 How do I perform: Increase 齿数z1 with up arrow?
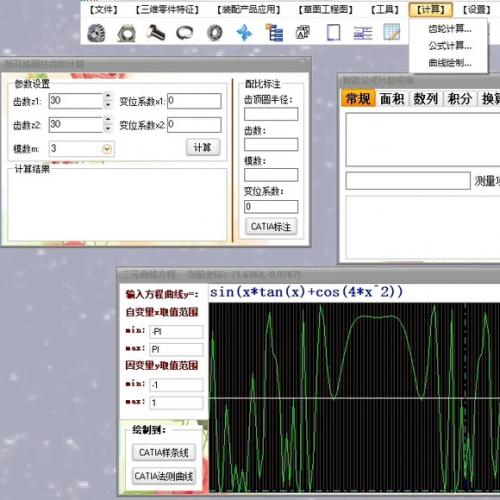108,96
